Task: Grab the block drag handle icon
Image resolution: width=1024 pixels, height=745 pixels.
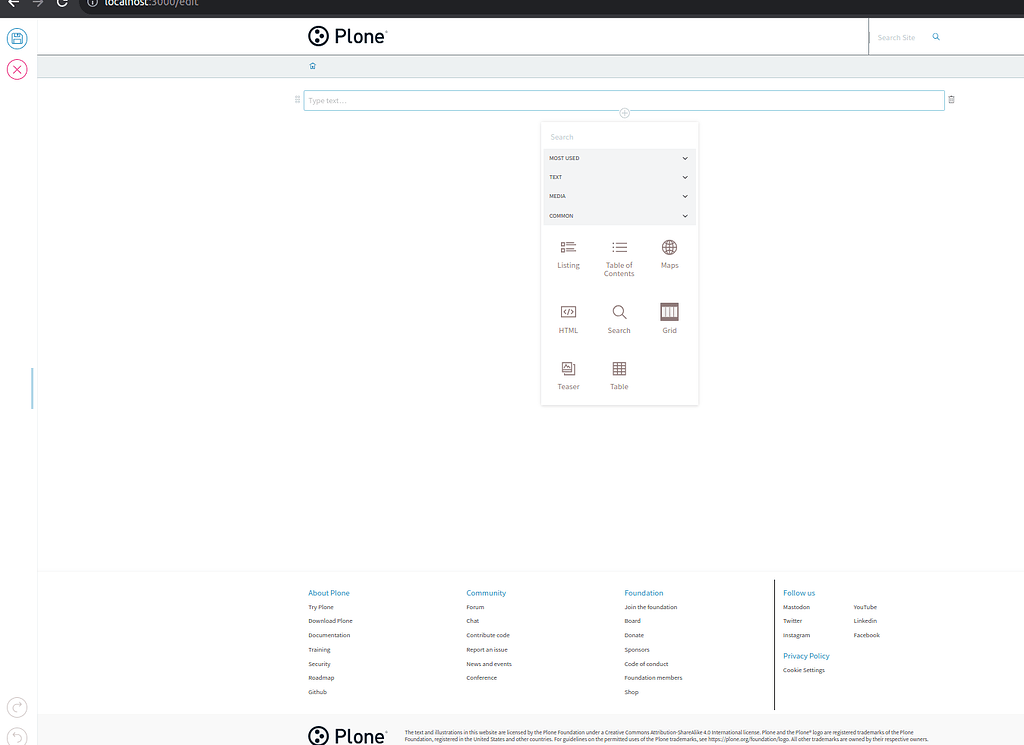Action: coord(296,100)
